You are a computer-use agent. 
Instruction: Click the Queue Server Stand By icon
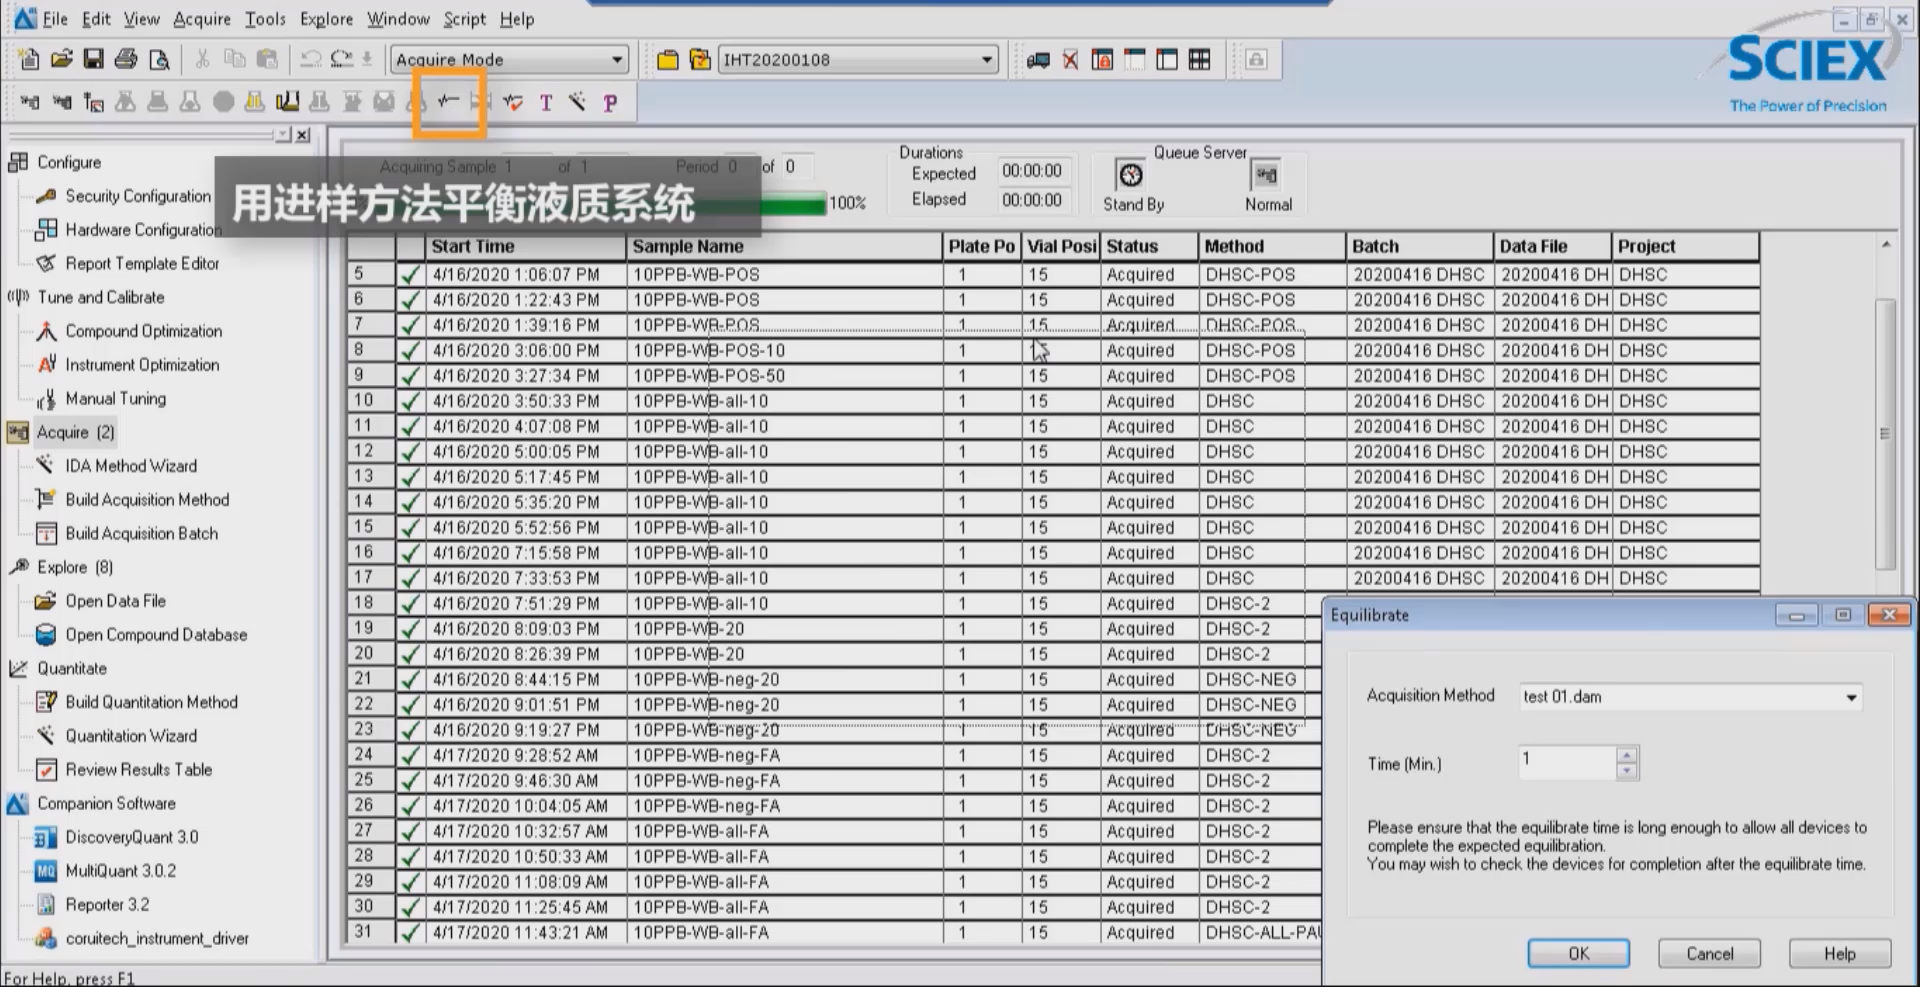(x=1130, y=176)
